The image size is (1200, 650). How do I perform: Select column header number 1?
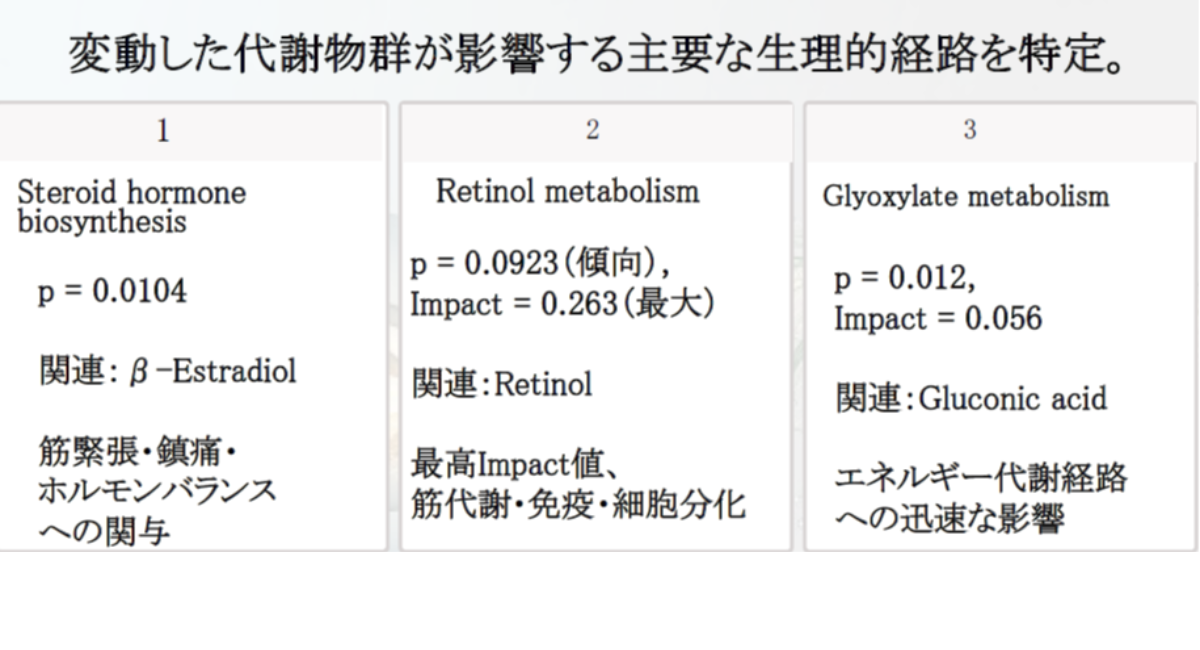point(163,131)
